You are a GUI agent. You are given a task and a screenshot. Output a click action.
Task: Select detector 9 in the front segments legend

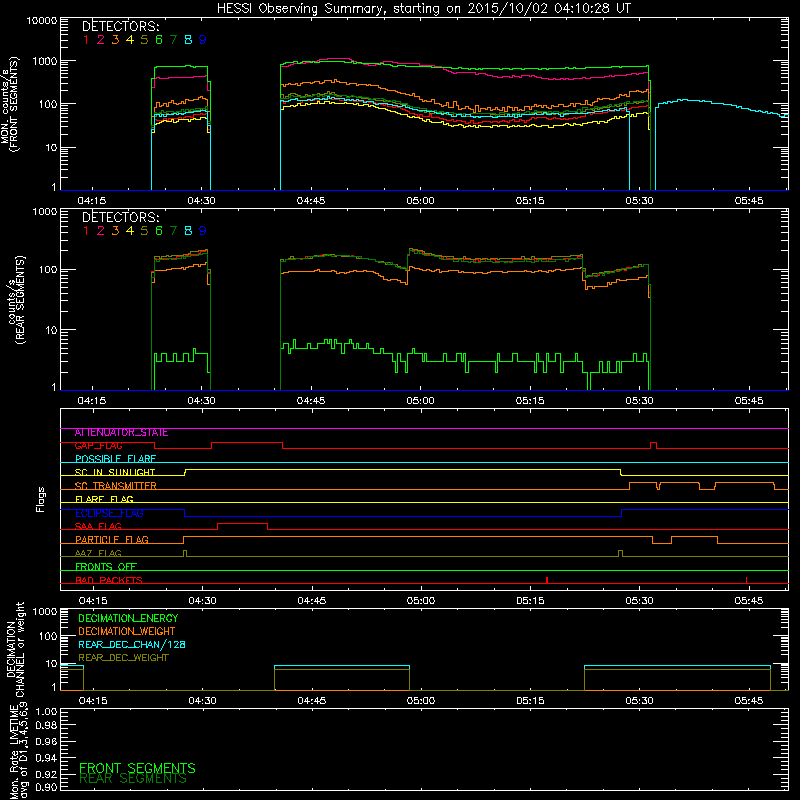203,40
